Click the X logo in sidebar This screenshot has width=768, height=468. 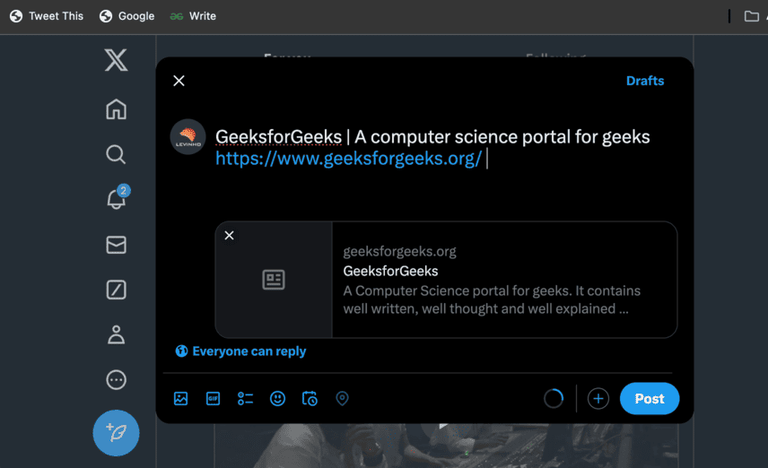(116, 60)
